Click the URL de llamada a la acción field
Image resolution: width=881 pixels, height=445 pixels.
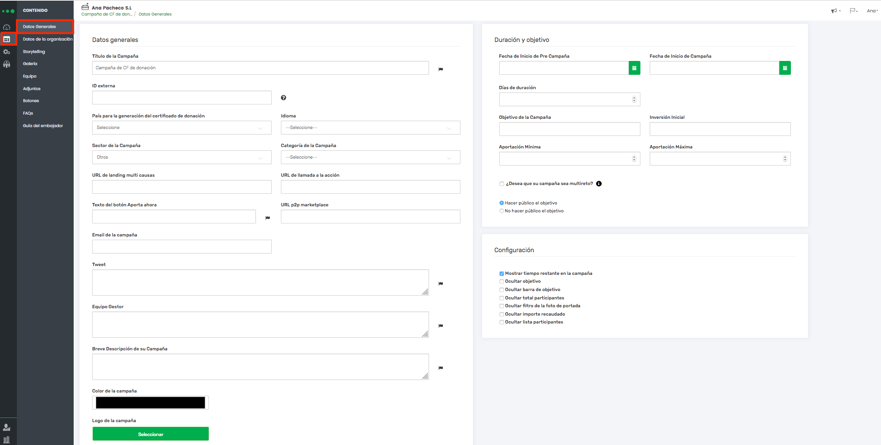click(x=370, y=187)
